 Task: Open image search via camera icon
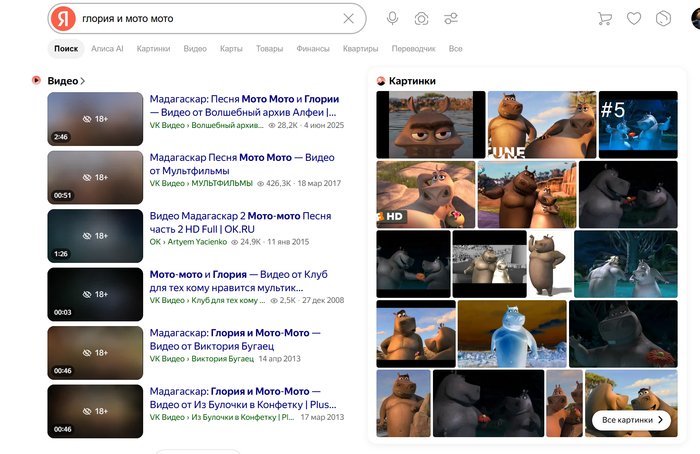[x=421, y=19]
